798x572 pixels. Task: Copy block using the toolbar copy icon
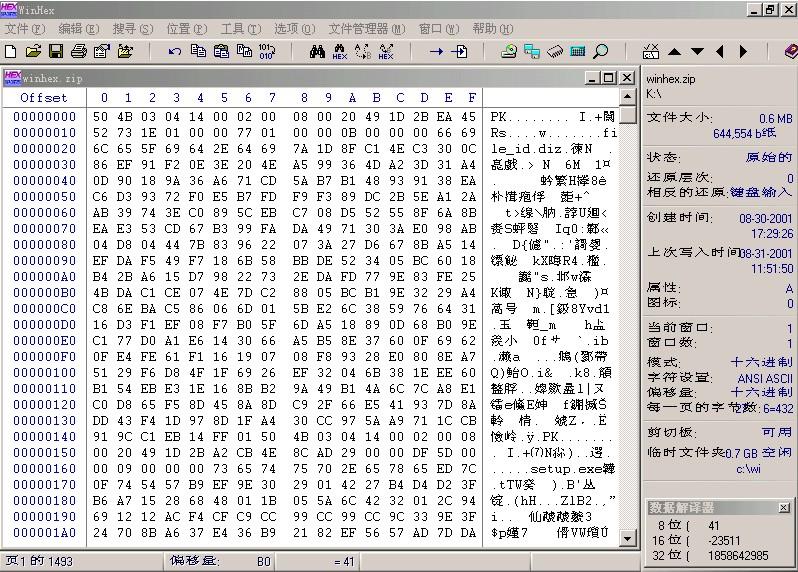(198, 51)
